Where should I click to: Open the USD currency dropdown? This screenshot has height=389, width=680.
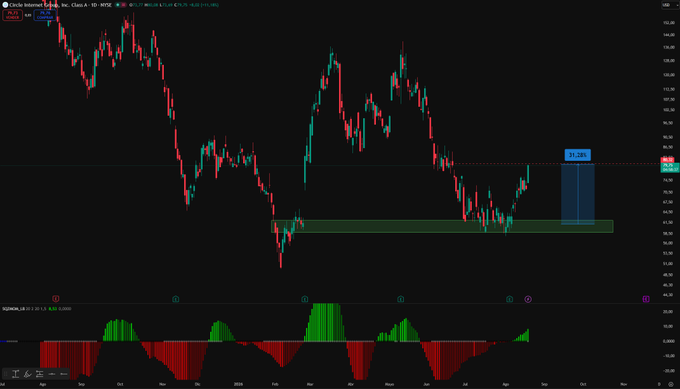[670, 5]
